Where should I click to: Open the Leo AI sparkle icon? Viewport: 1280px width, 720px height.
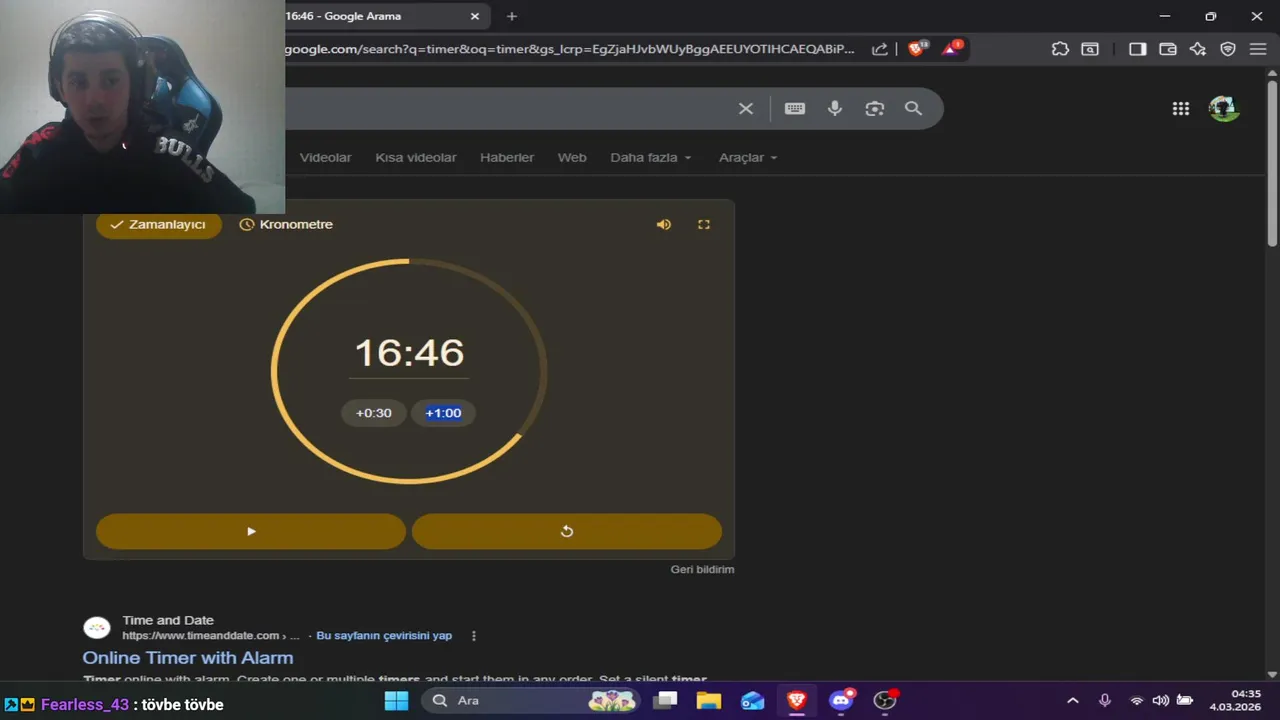tap(1198, 49)
